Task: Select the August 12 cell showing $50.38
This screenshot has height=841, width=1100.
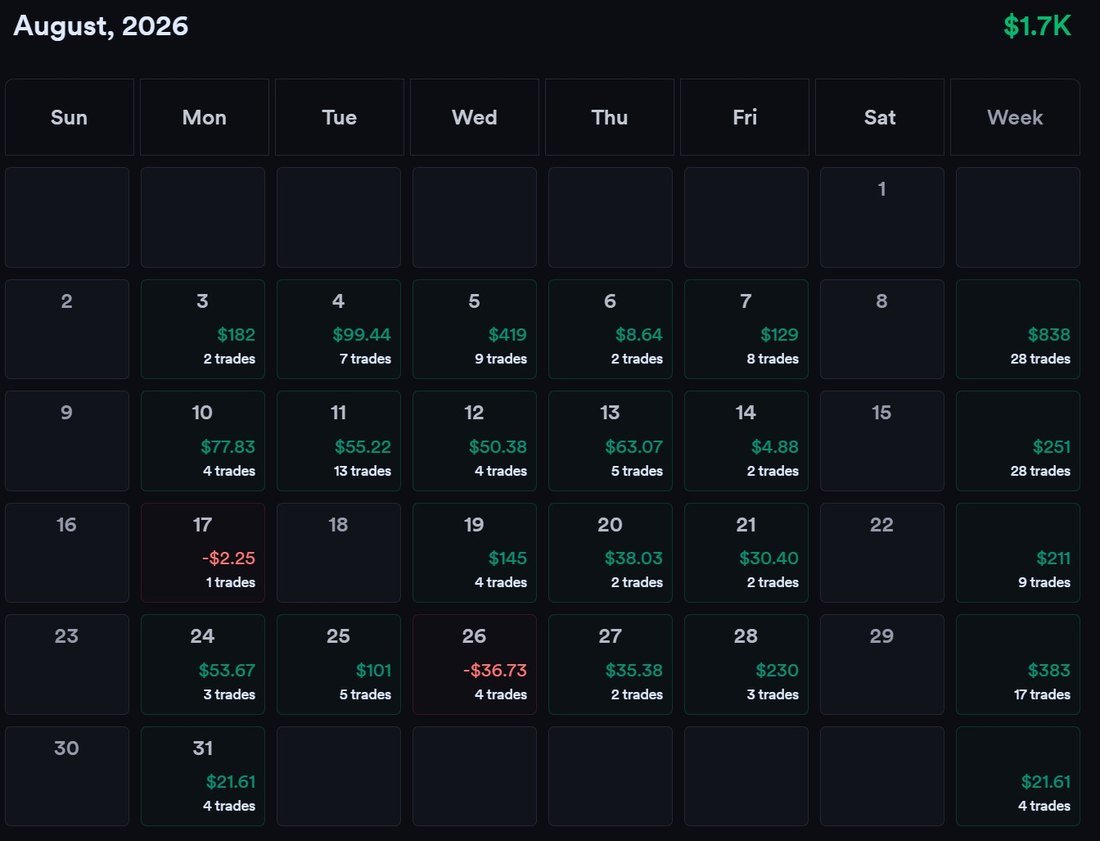Action: click(474, 440)
